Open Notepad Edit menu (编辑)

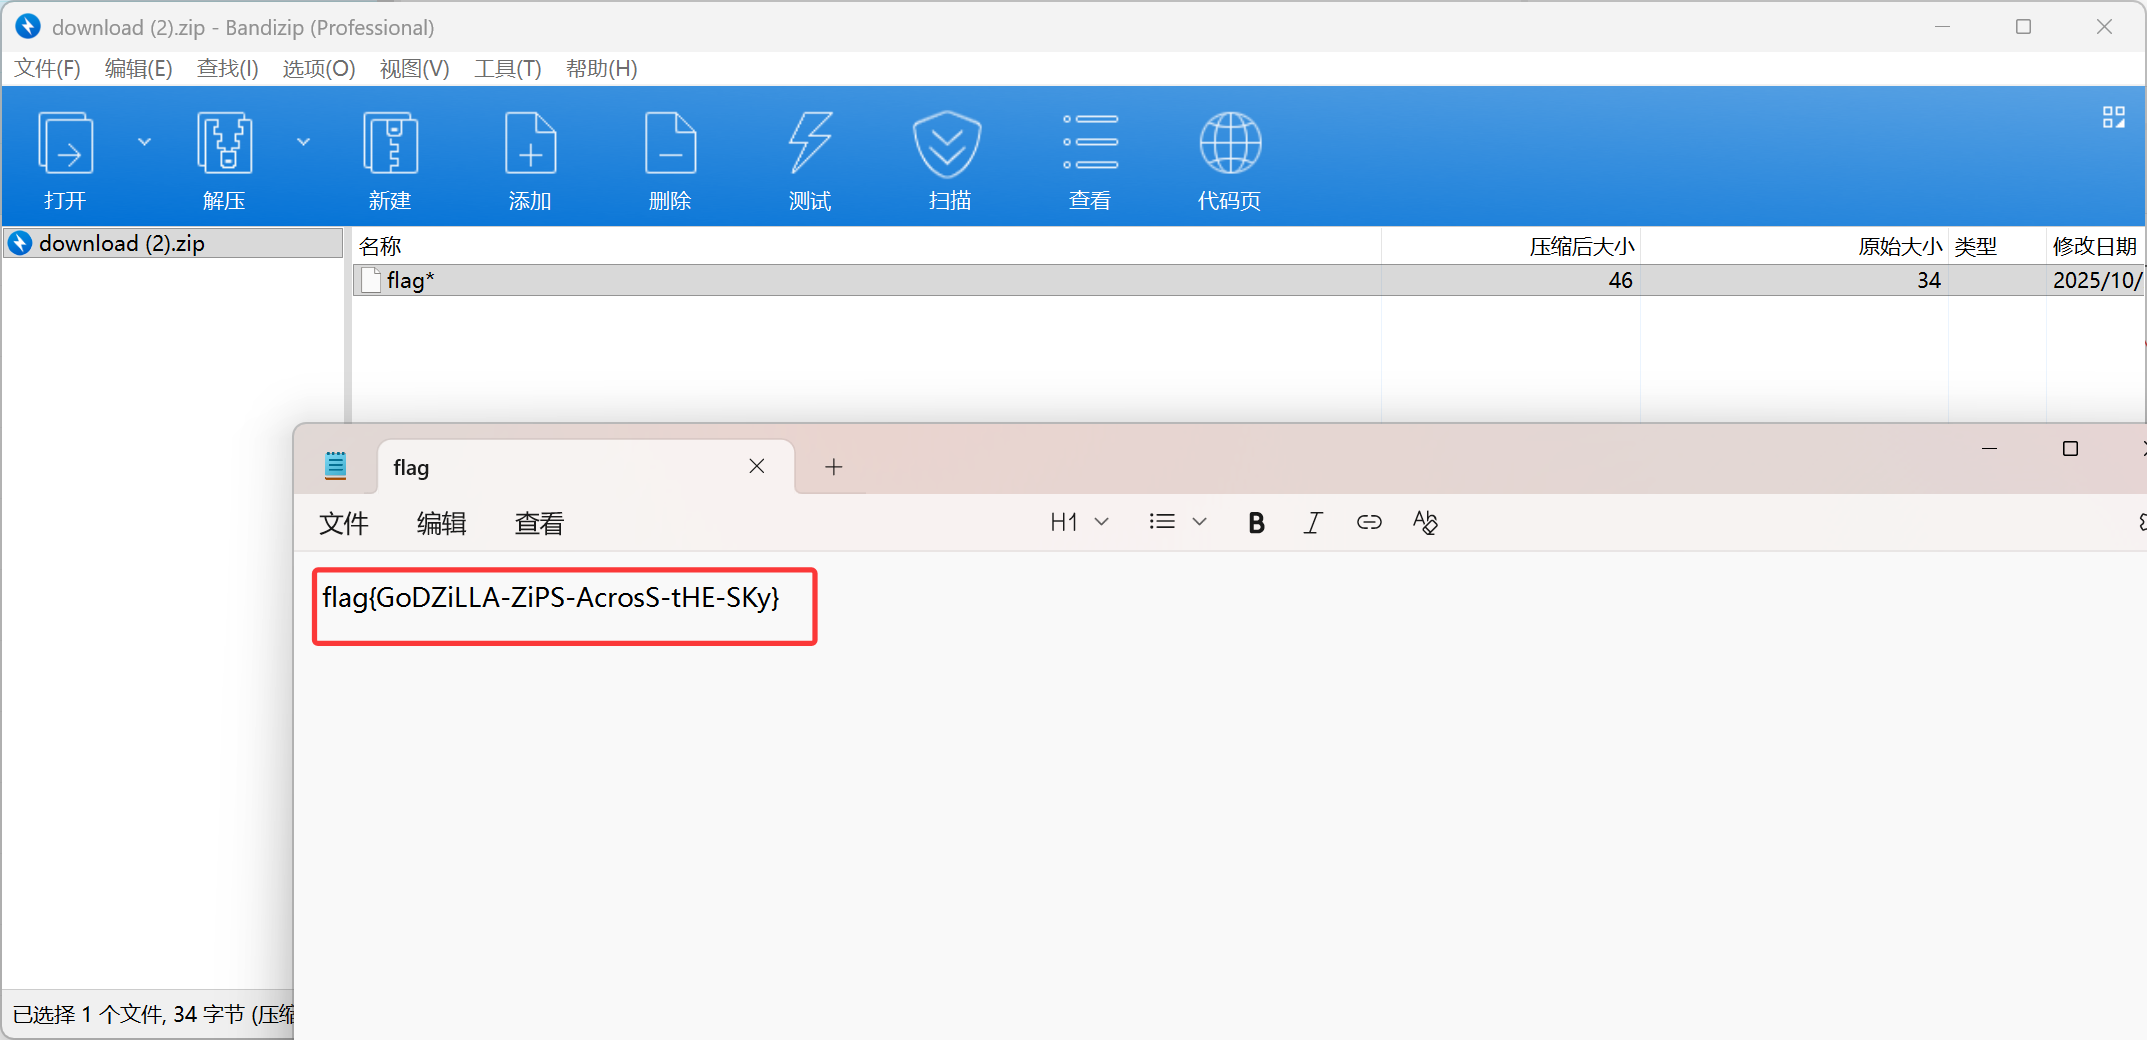pyautogui.click(x=442, y=523)
